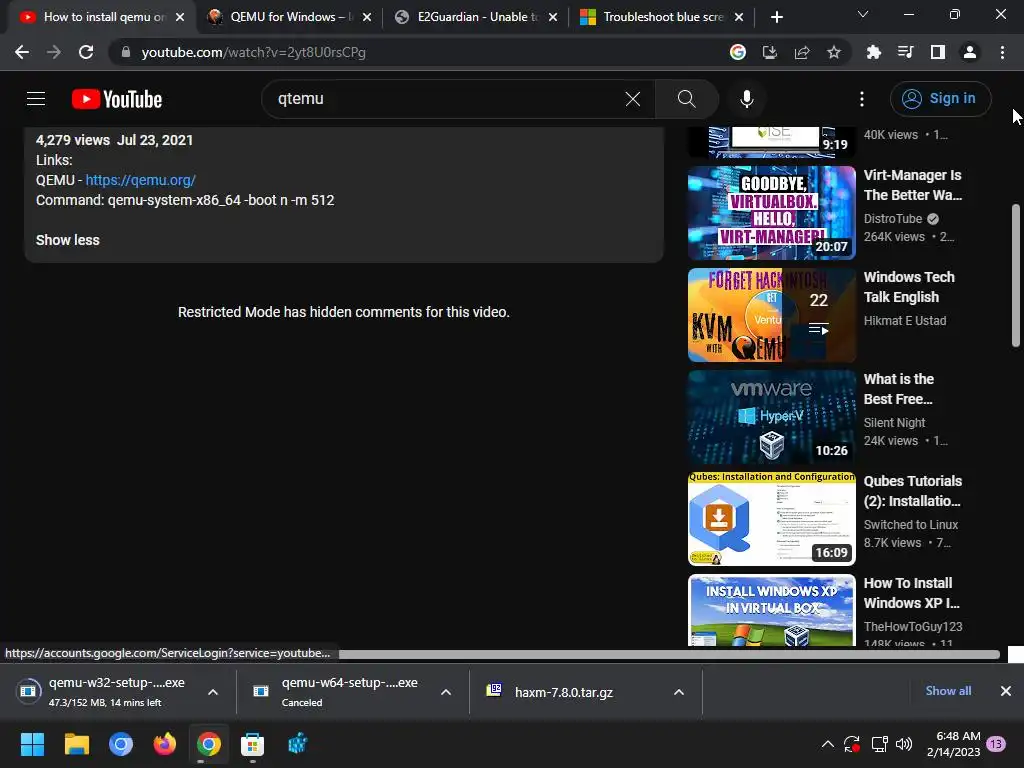This screenshot has height=768, width=1024.
Task: Open volume control in system tray
Action: 904,744
